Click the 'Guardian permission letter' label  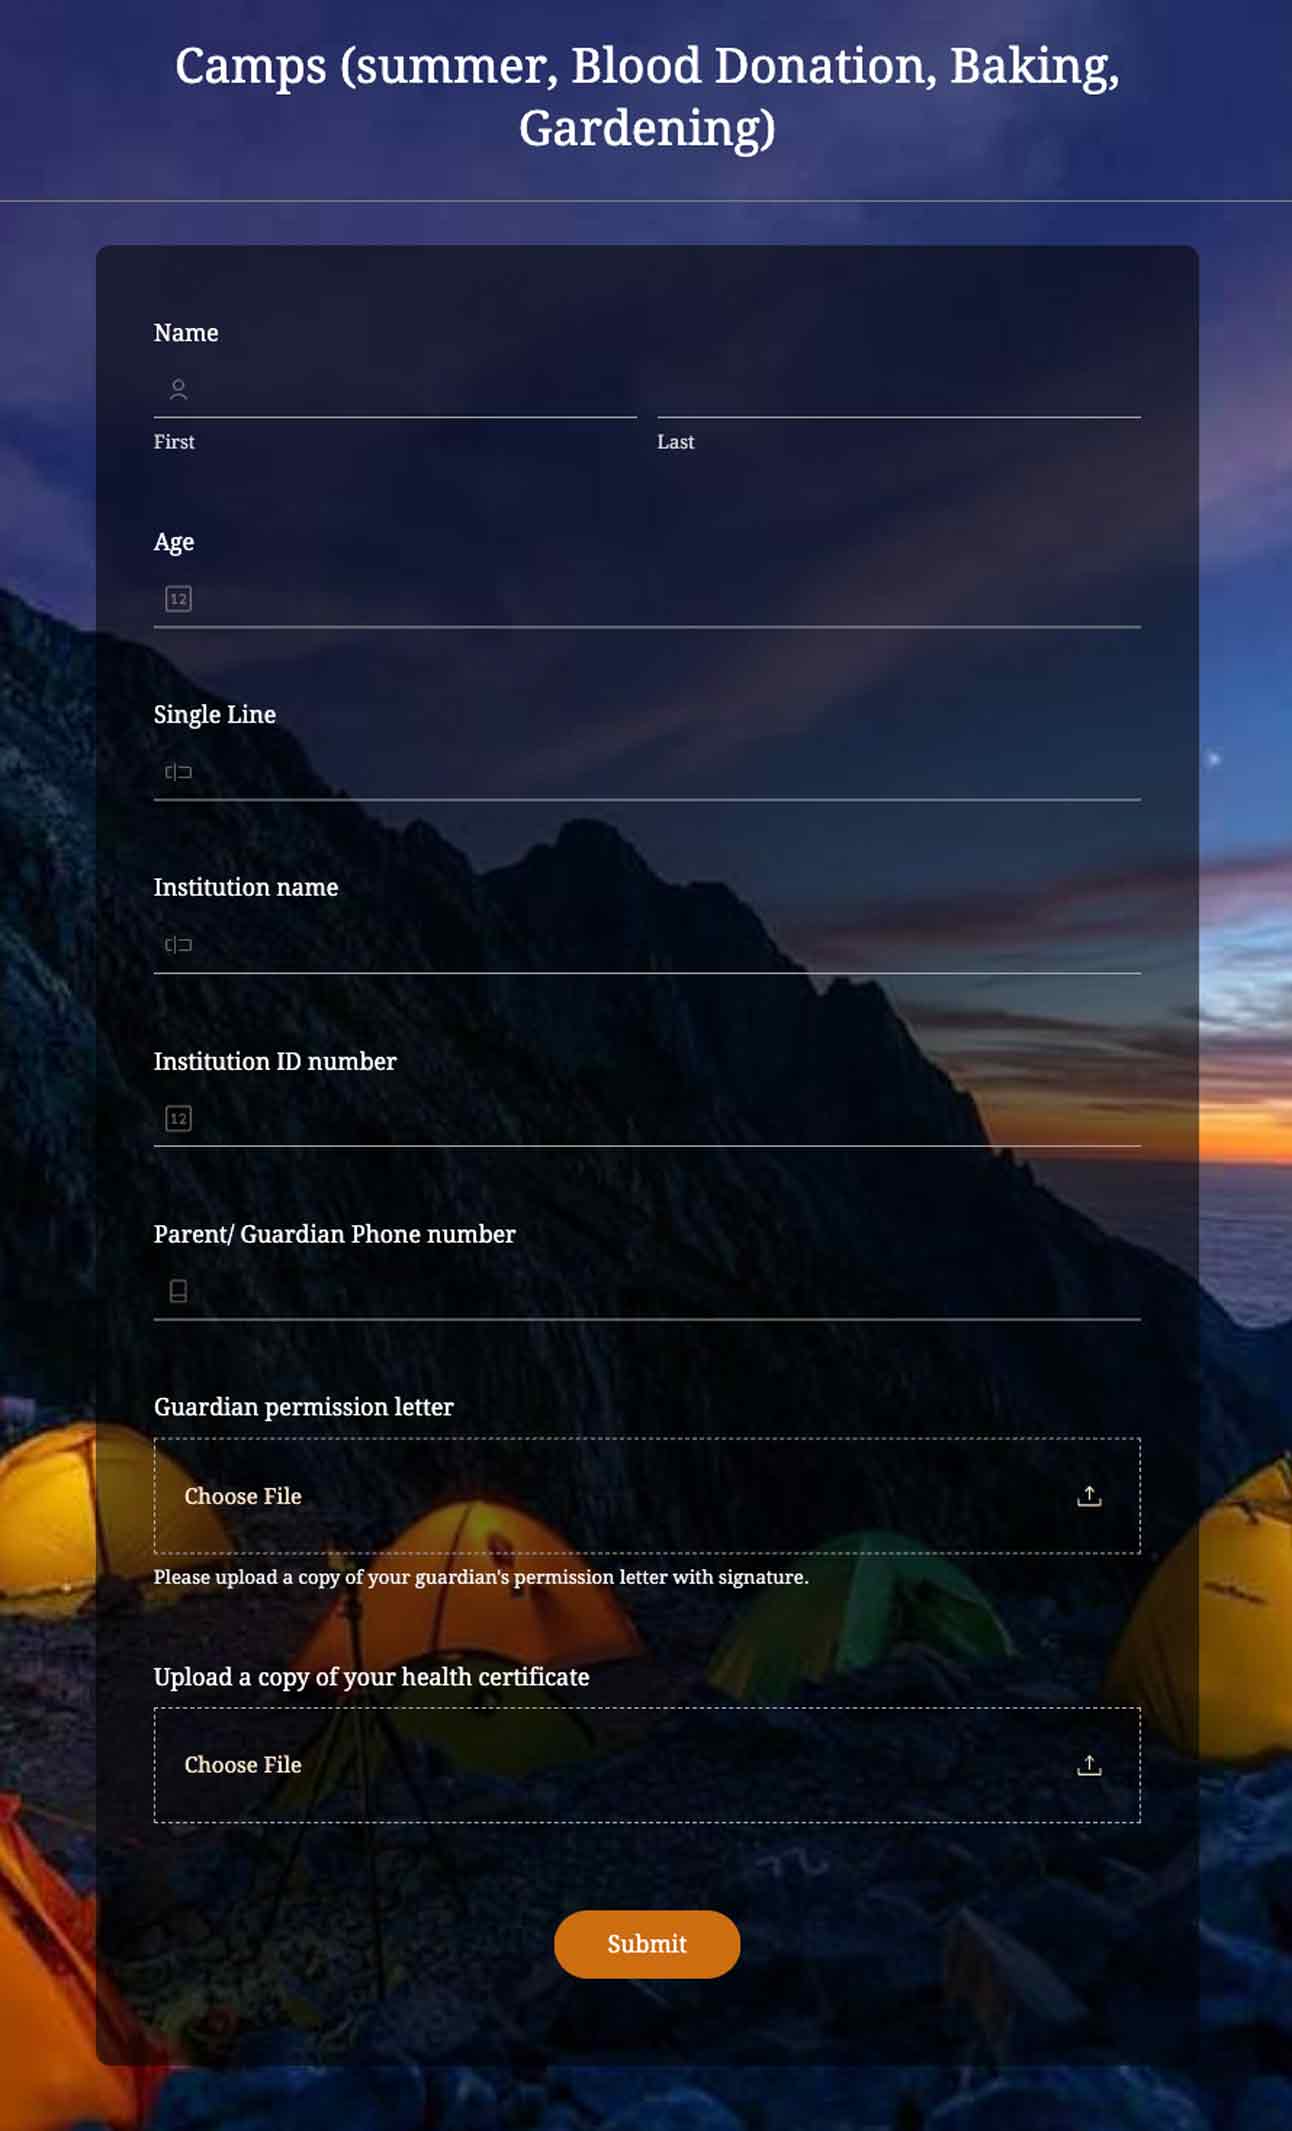[304, 1407]
